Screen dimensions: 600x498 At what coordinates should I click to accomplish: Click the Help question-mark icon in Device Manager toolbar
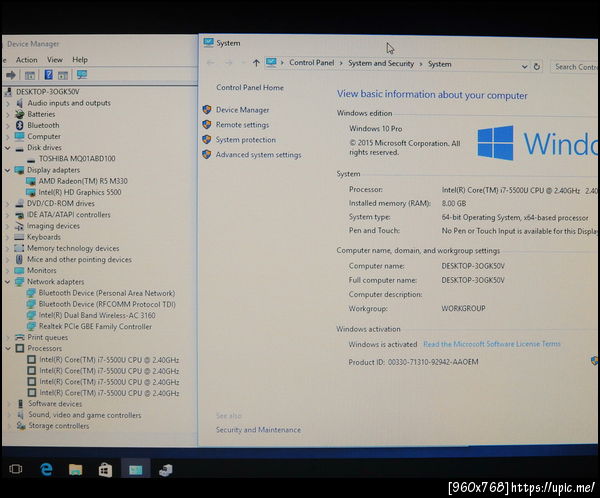[x=48, y=75]
